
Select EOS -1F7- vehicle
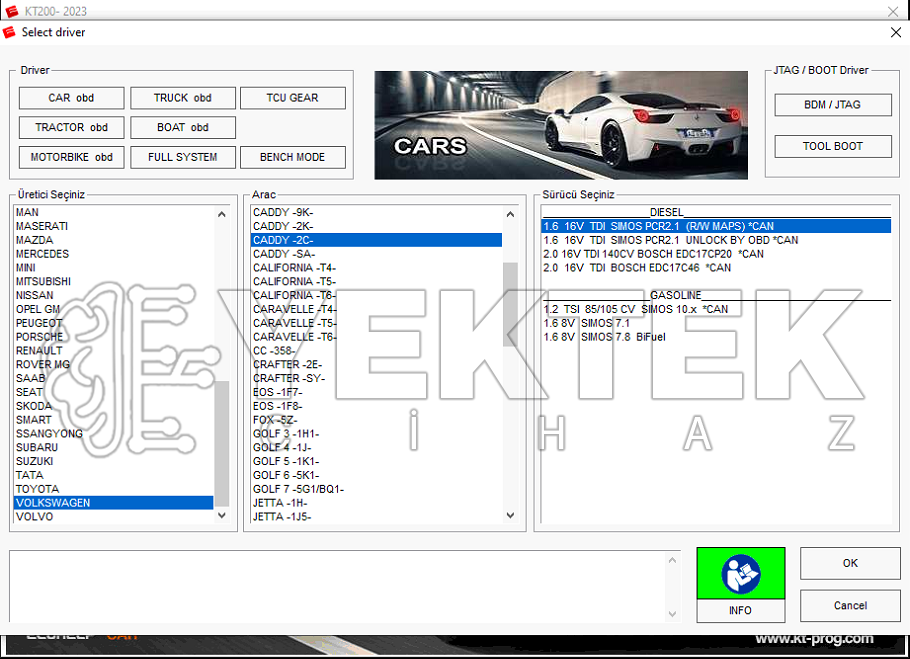376,392
